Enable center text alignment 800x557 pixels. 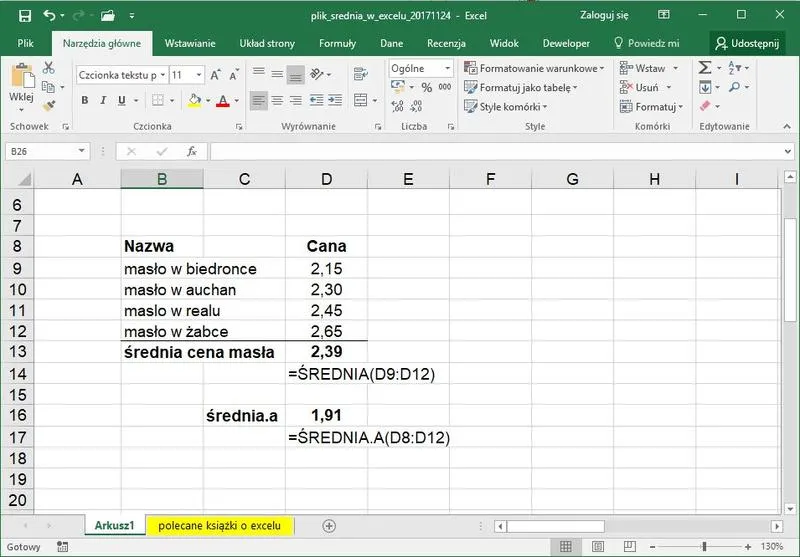point(277,101)
